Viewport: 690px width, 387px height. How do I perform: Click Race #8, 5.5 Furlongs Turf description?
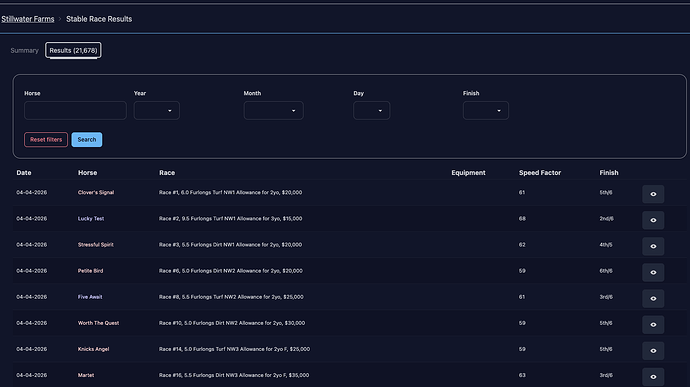point(231,297)
